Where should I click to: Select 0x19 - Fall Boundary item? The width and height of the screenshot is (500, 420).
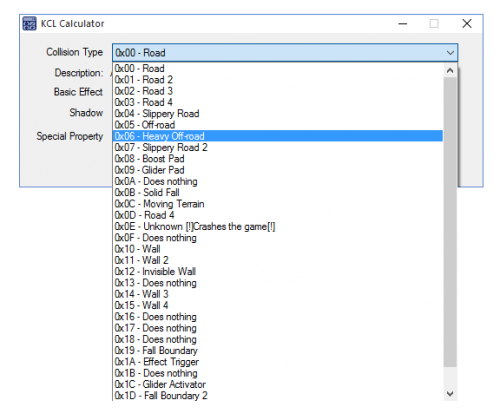click(278, 350)
